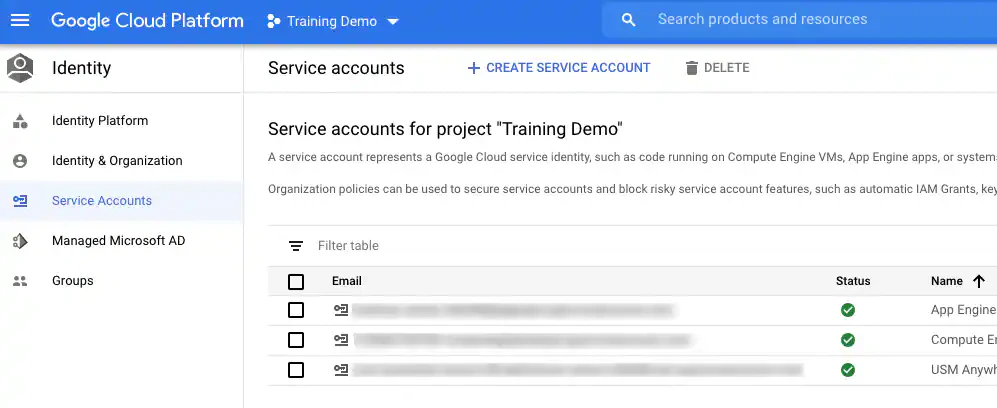The image size is (997, 408).
Task: Sort by the Name column header
Action: [947, 281]
